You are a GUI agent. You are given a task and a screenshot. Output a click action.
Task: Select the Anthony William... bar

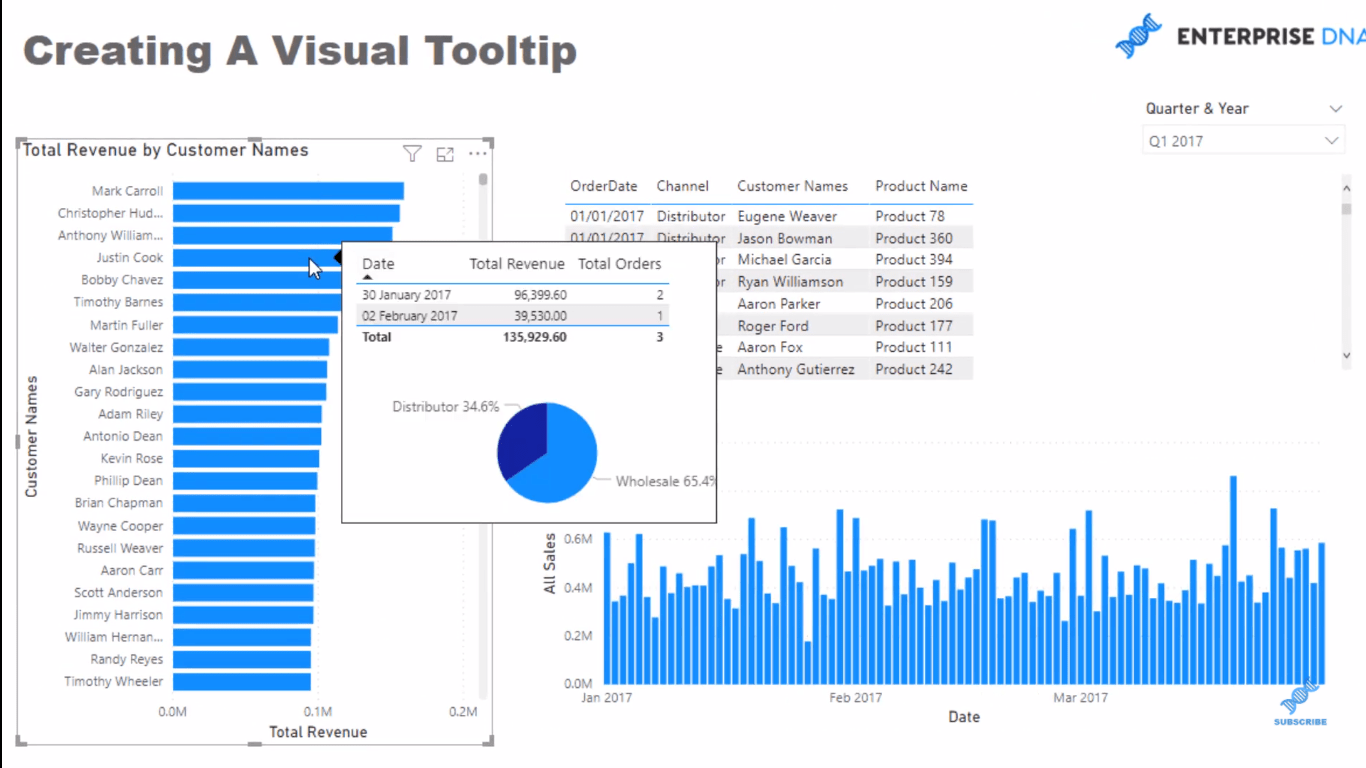click(x=282, y=236)
